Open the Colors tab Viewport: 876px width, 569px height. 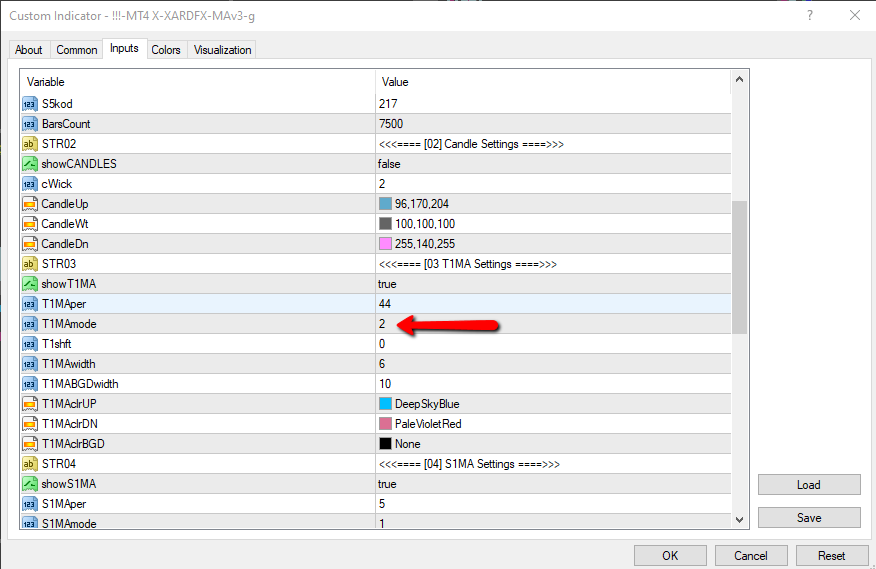point(166,50)
